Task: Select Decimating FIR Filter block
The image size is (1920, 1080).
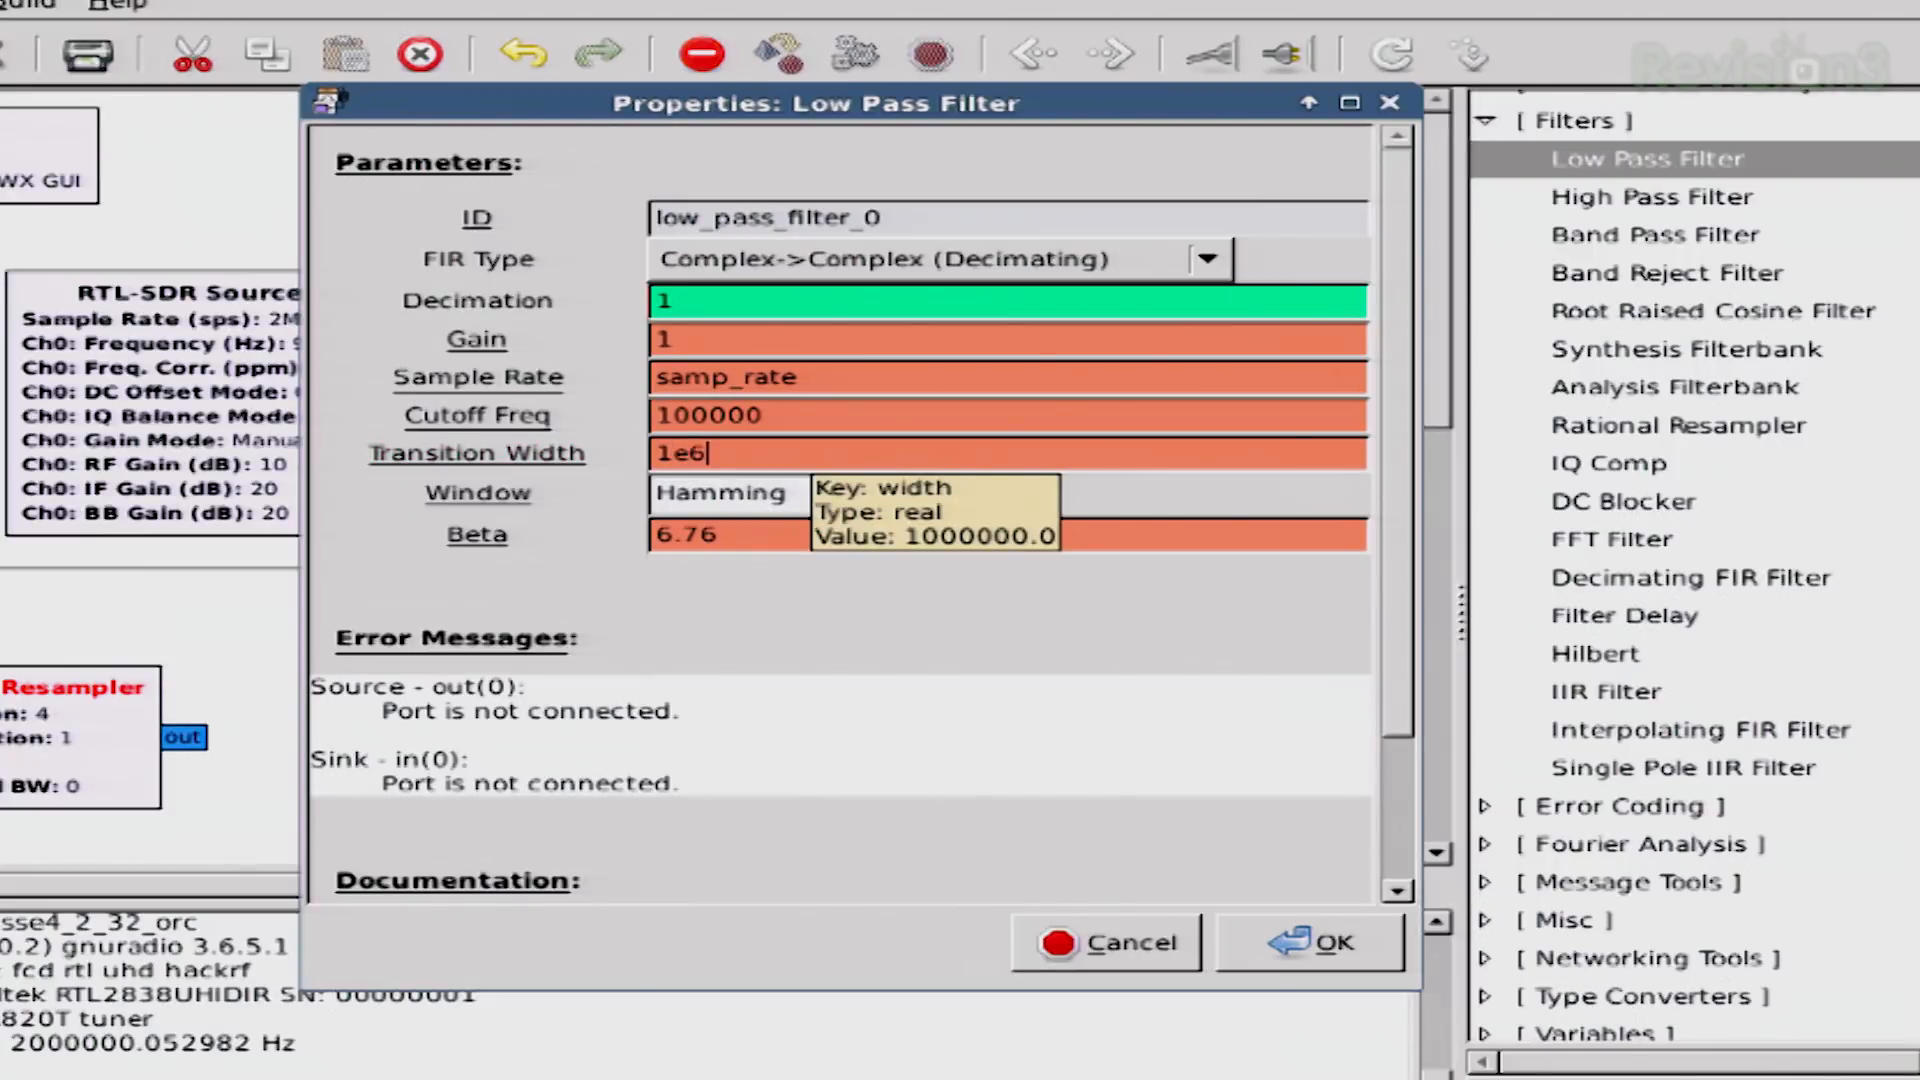Action: point(1691,577)
